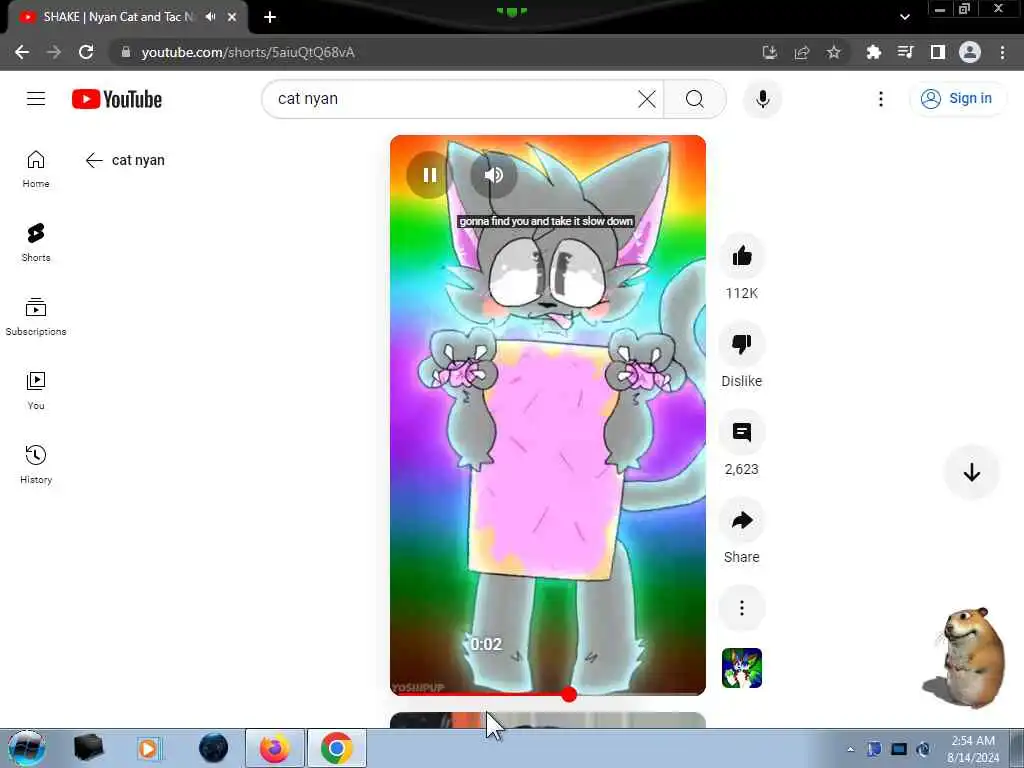Viewport: 1024px width, 768px height.
Task: Open the Short's three-dot more actions menu
Action: coord(742,608)
